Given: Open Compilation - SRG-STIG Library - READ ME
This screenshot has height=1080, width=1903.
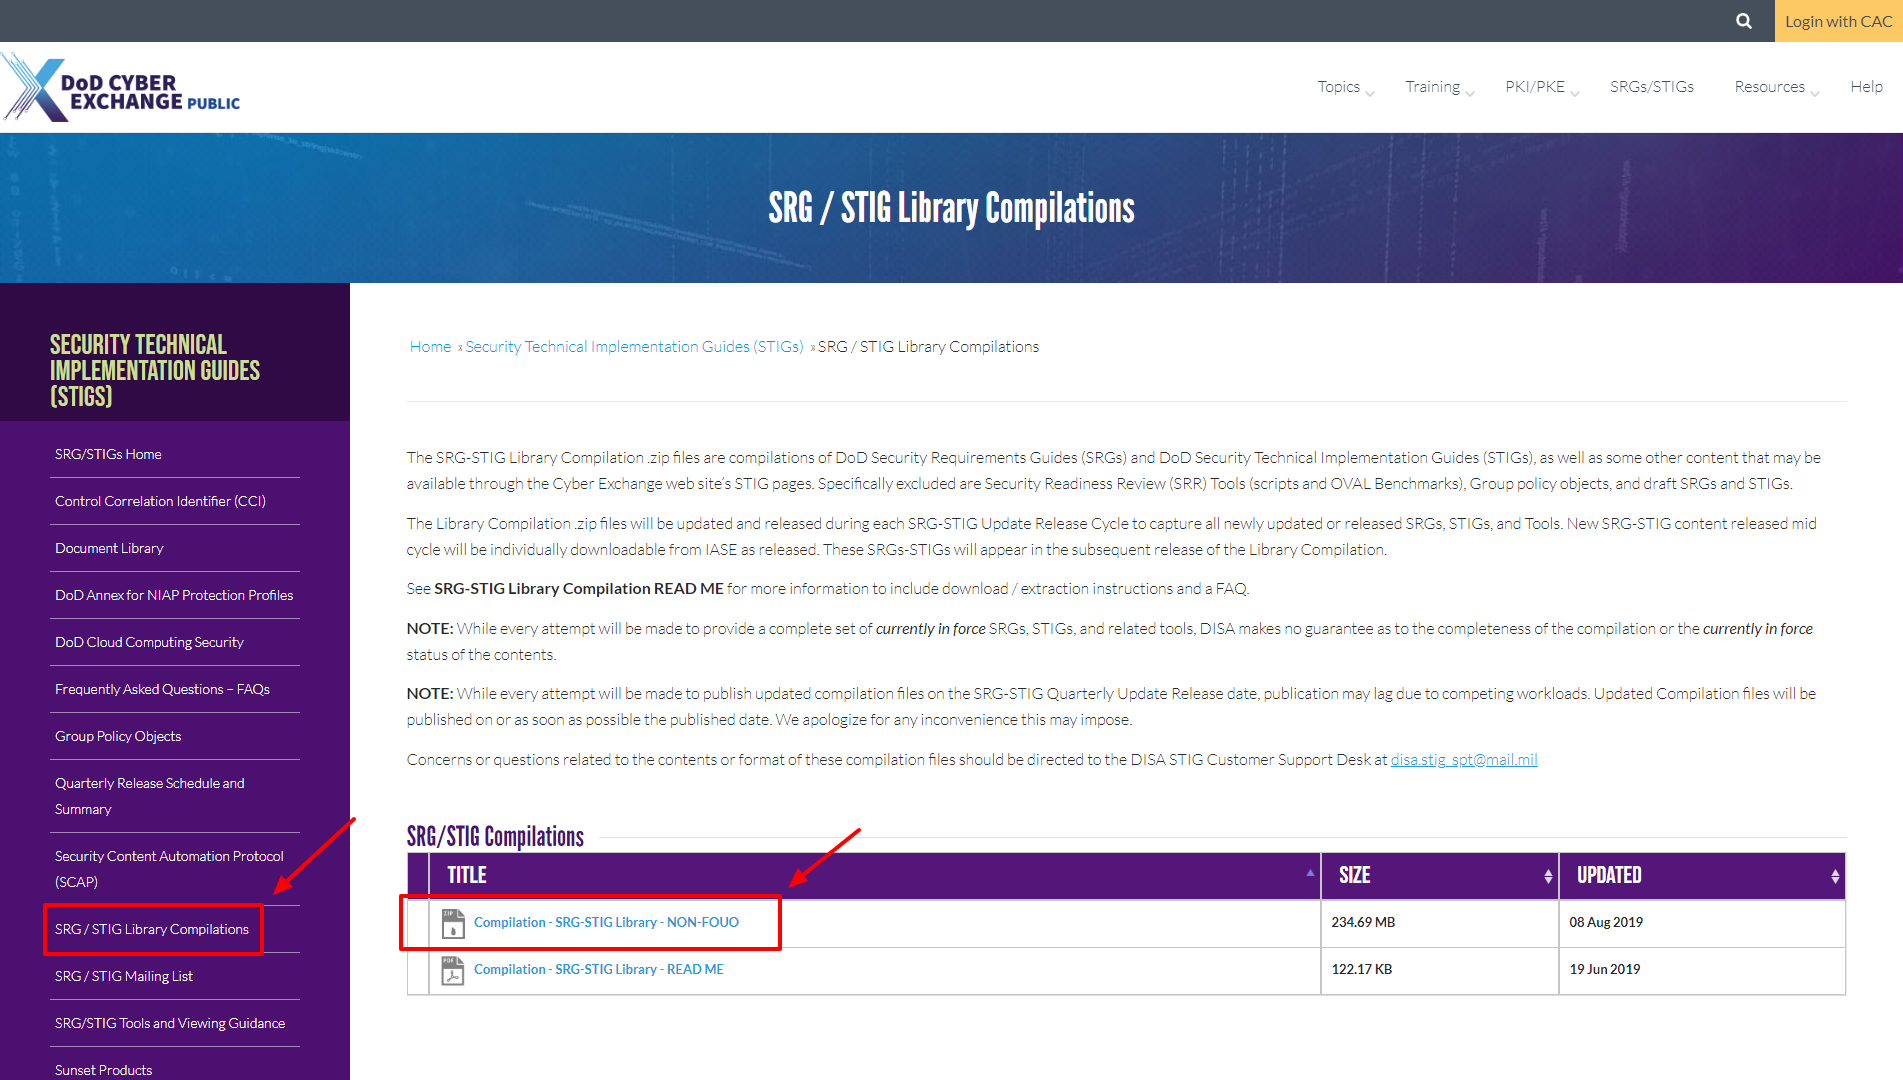Looking at the screenshot, I should [x=598, y=969].
